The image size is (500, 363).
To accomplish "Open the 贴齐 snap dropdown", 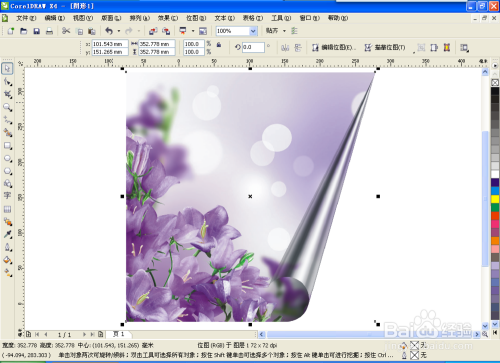I will (284, 31).
